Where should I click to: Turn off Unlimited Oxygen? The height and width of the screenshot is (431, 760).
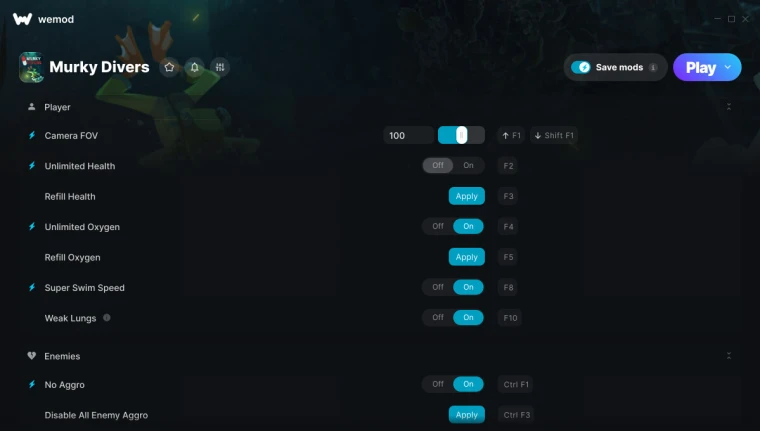click(x=438, y=226)
